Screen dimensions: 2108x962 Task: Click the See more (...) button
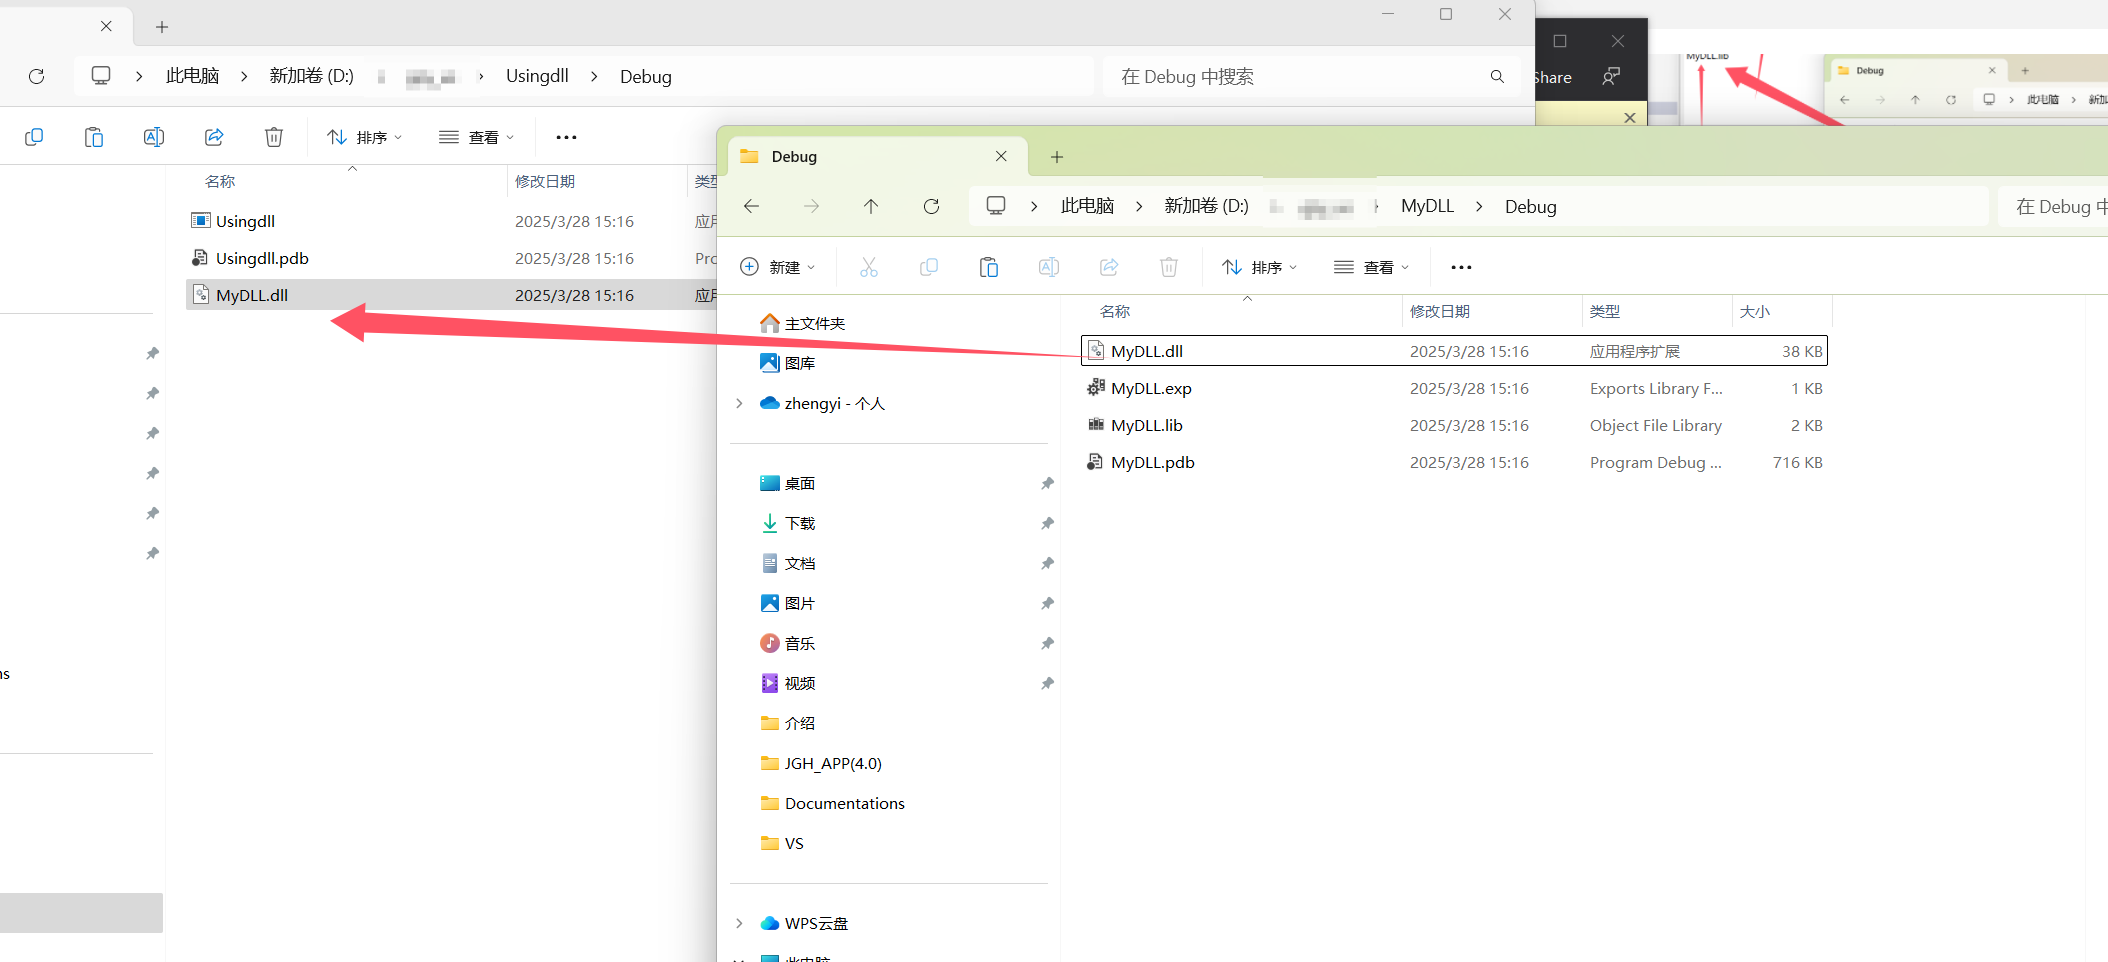pyautogui.click(x=1461, y=267)
